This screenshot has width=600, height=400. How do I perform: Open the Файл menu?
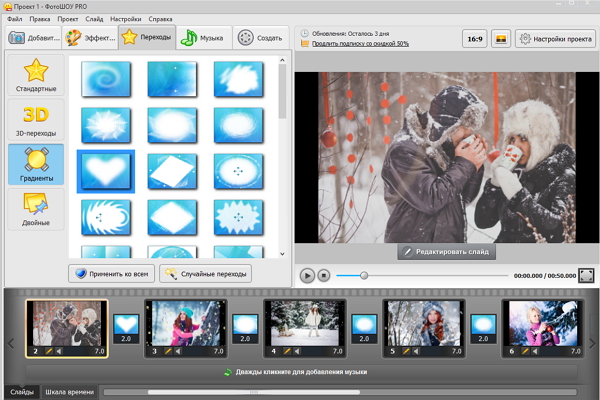point(15,19)
